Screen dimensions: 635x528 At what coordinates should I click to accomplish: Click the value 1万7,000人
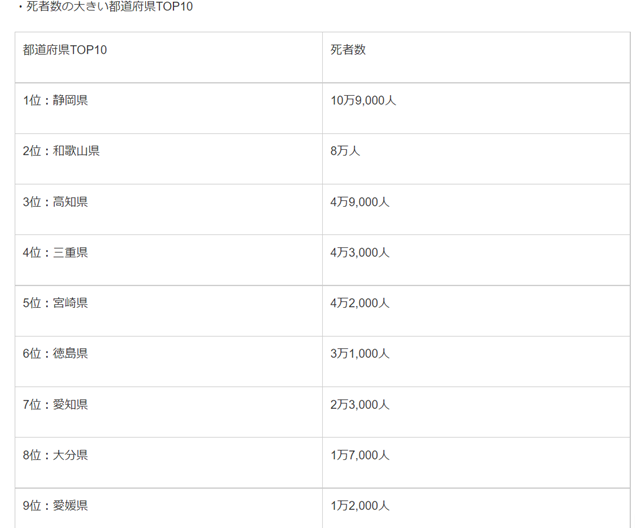(x=360, y=455)
